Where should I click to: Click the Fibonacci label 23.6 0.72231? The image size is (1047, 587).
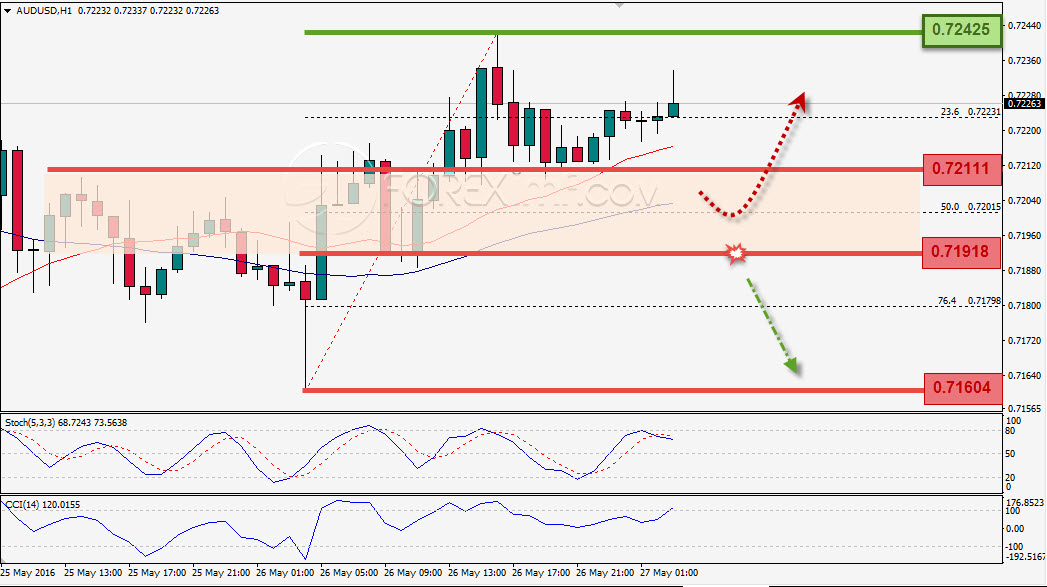pos(970,112)
